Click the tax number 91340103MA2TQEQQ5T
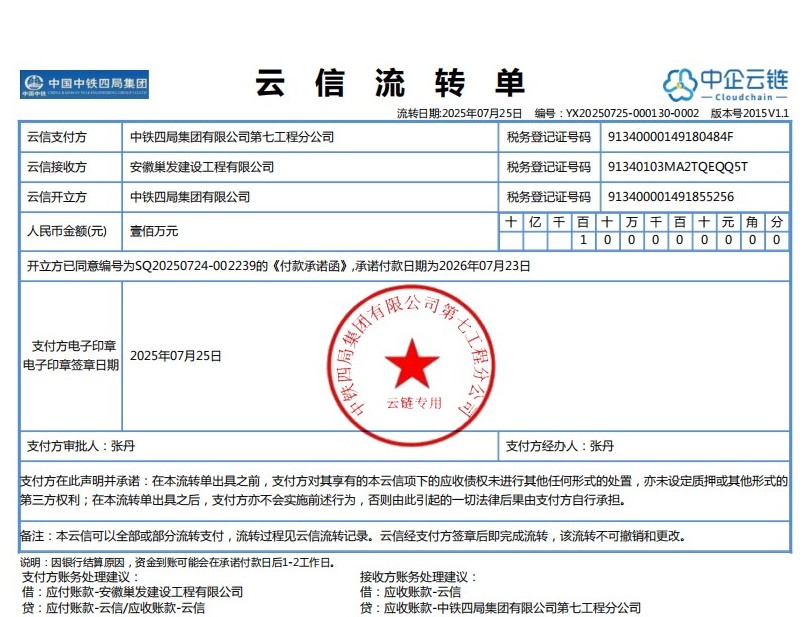The image size is (810, 617). 677,167
